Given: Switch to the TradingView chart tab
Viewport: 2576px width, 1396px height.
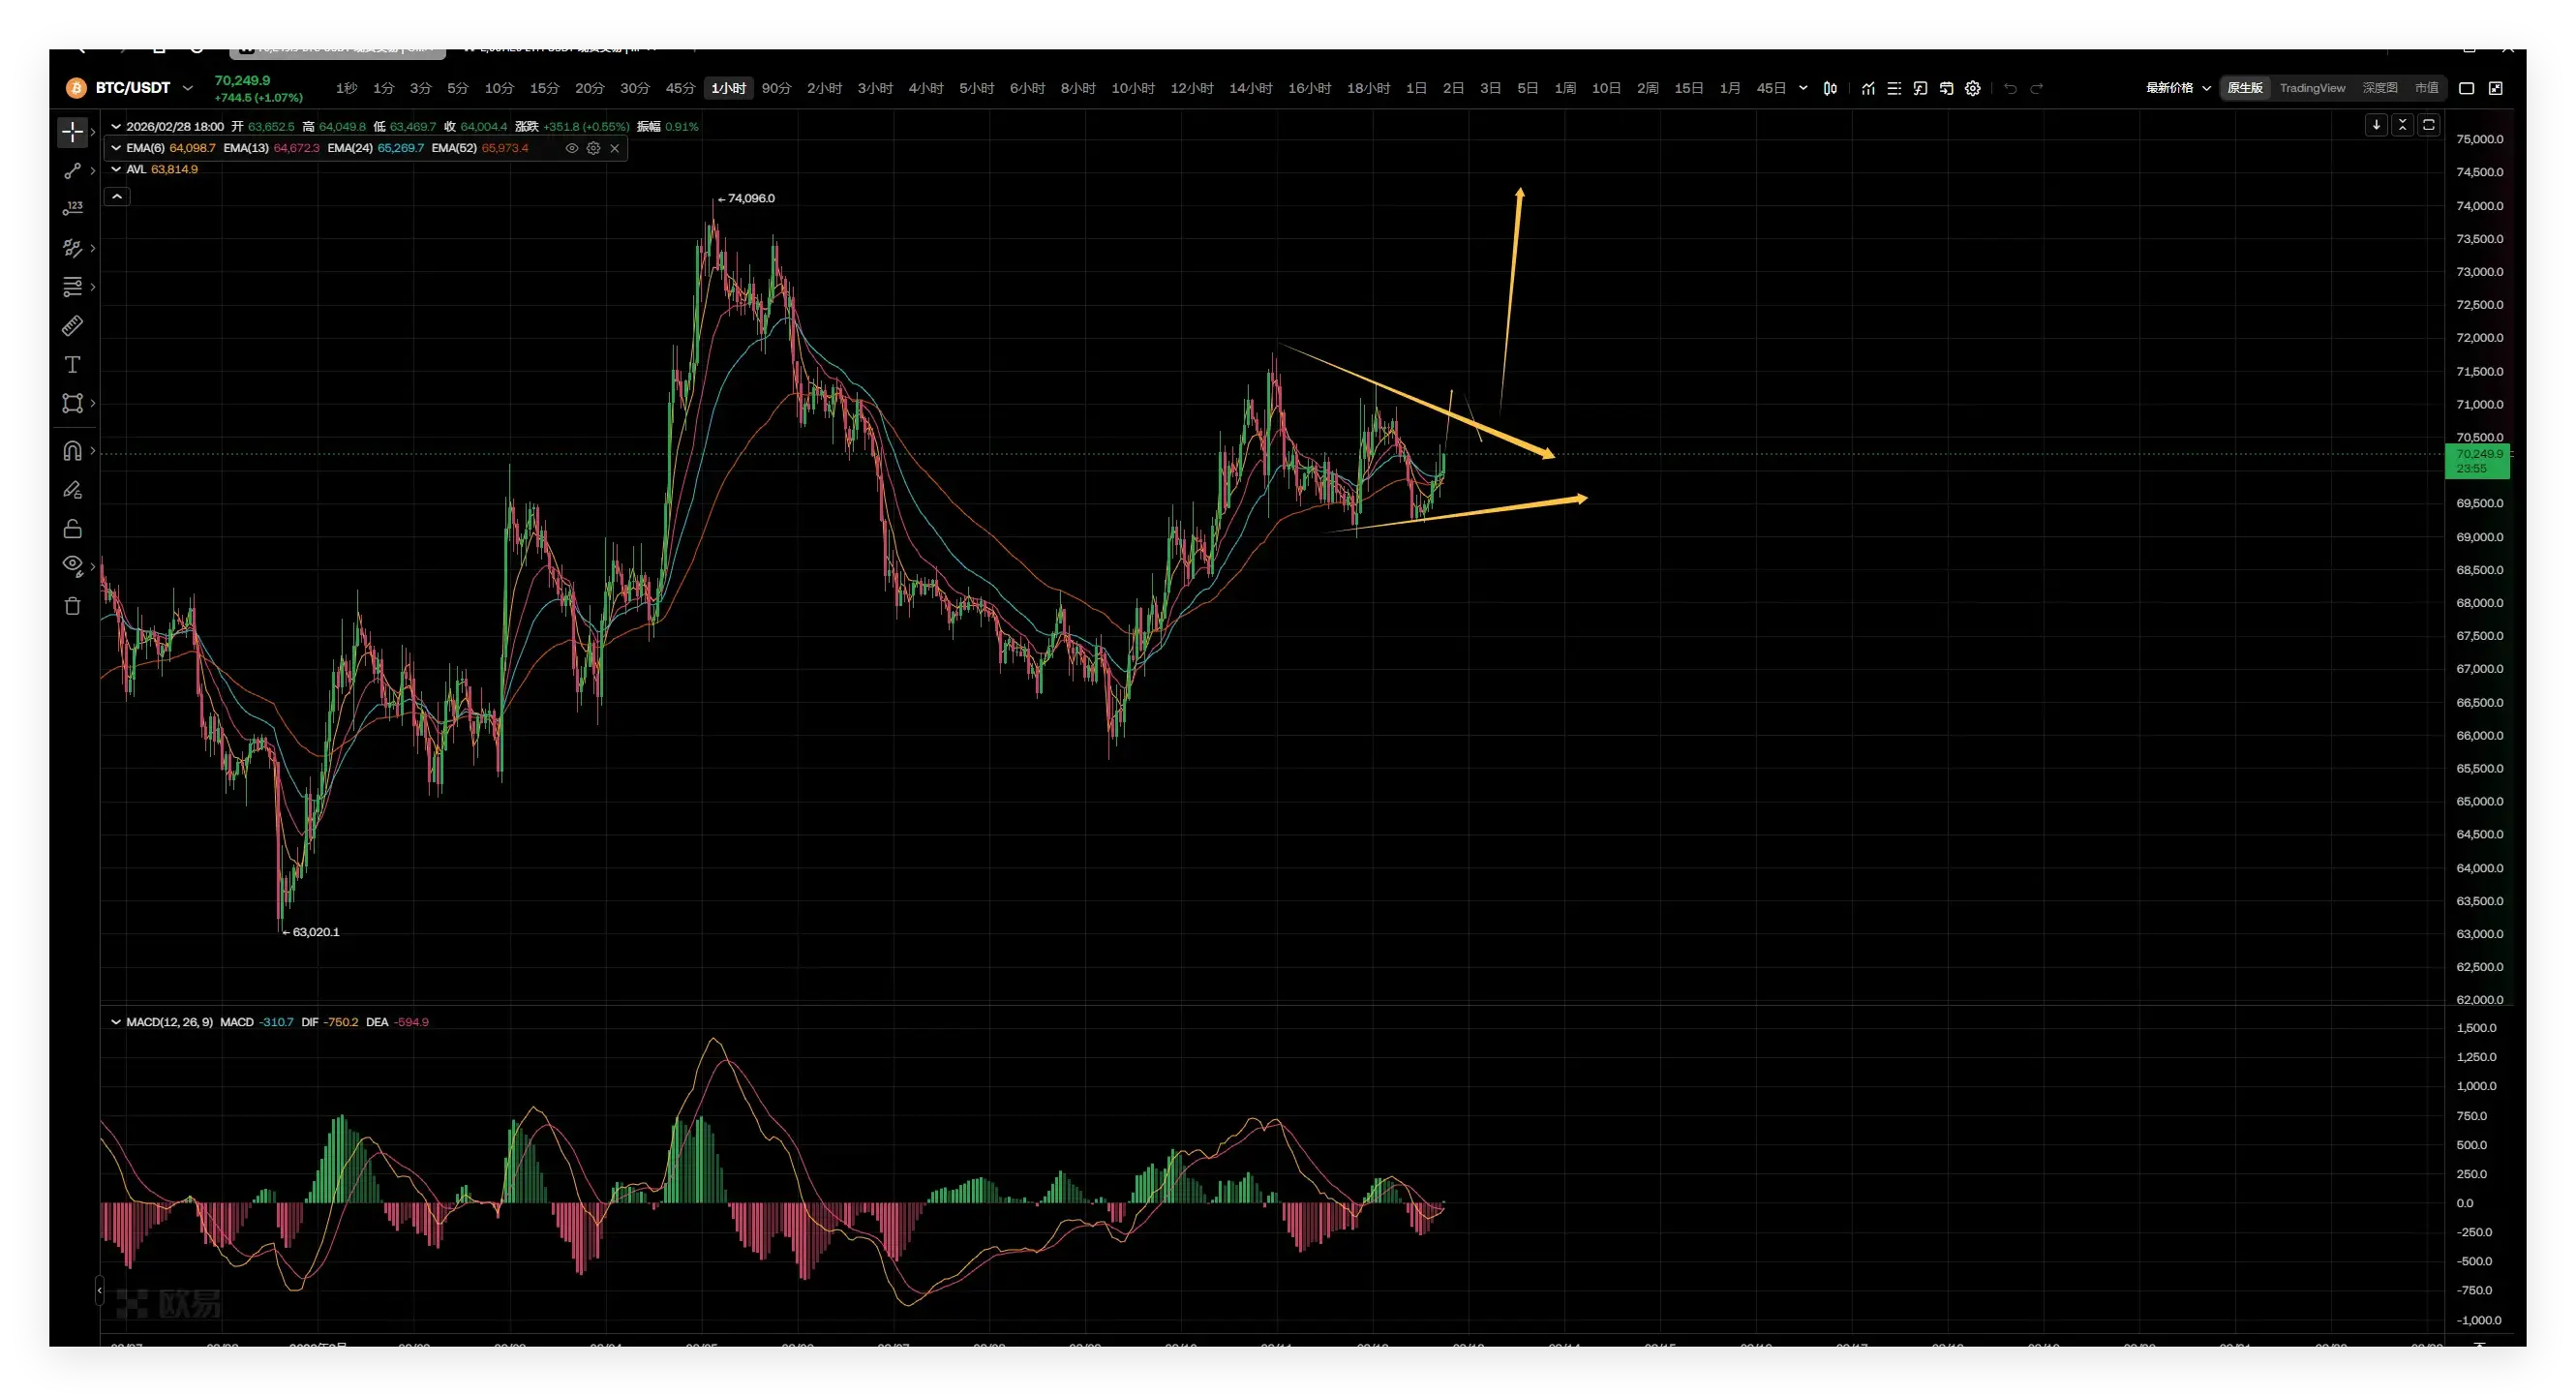Looking at the screenshot, I should click(2312, 88).
